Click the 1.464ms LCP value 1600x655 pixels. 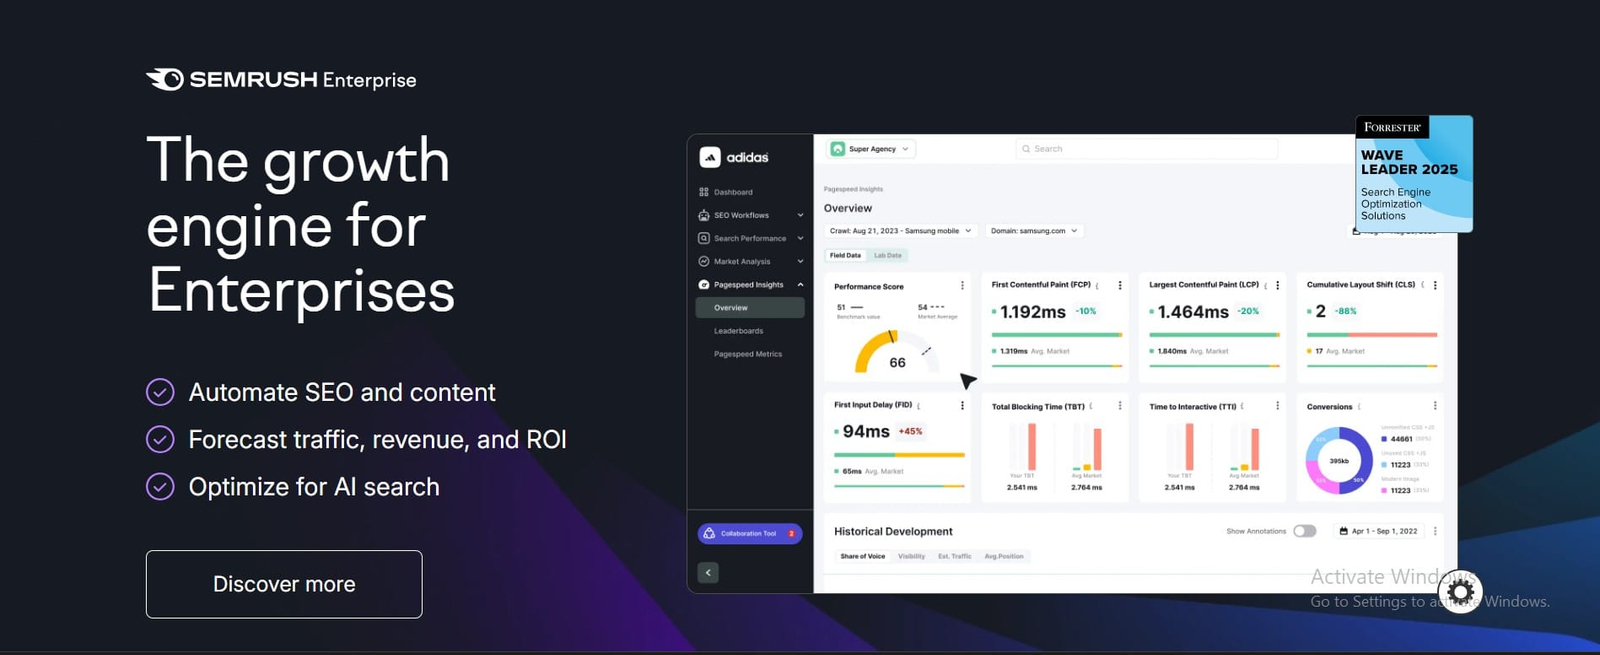point(1193,312)
